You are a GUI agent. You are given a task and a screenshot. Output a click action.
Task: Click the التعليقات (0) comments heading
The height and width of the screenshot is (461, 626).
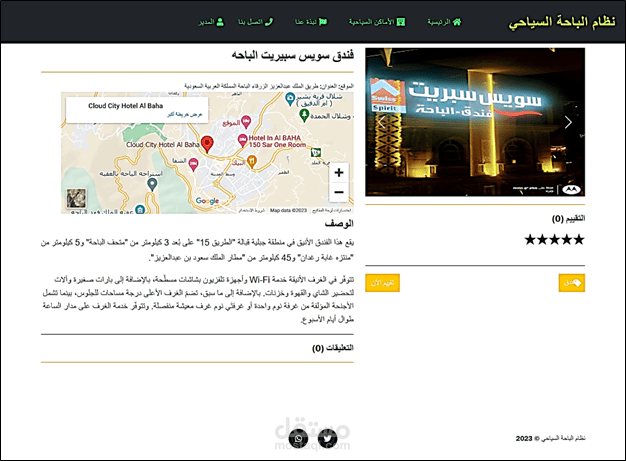[x=333, y=348]
